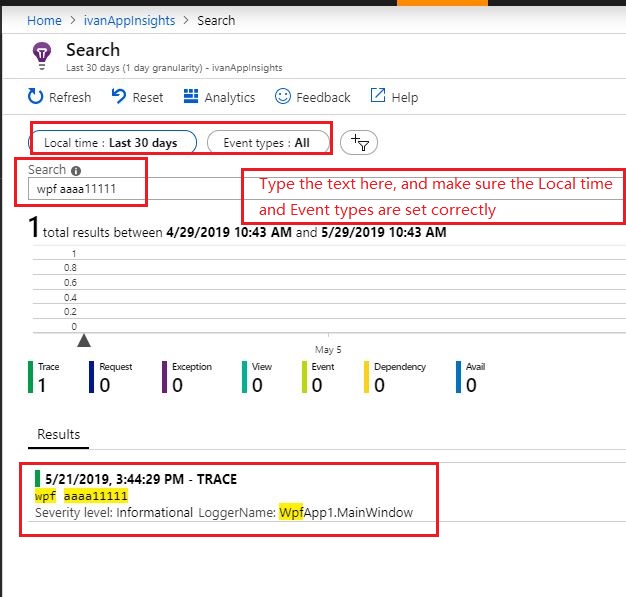Filter by Exception count tile
The image size is (626, 597).
tap(187, 377)
